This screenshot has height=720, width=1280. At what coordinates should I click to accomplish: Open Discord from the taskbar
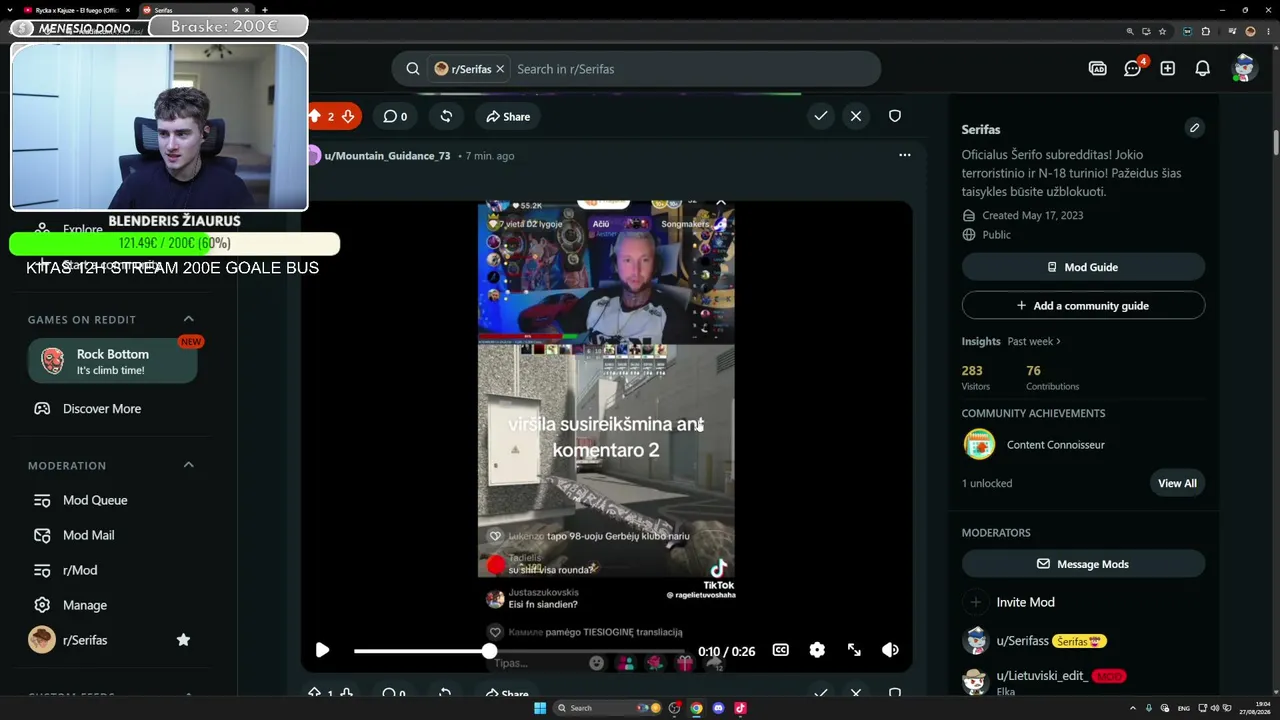click(x=718, y=708)
